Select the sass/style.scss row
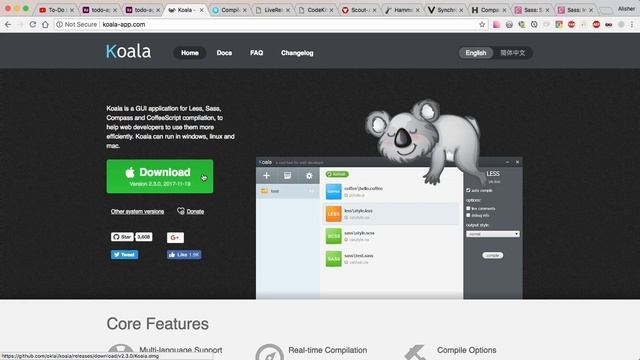This screenshot has width=640, height=360. pyautogui.click(x=391, y=236)
